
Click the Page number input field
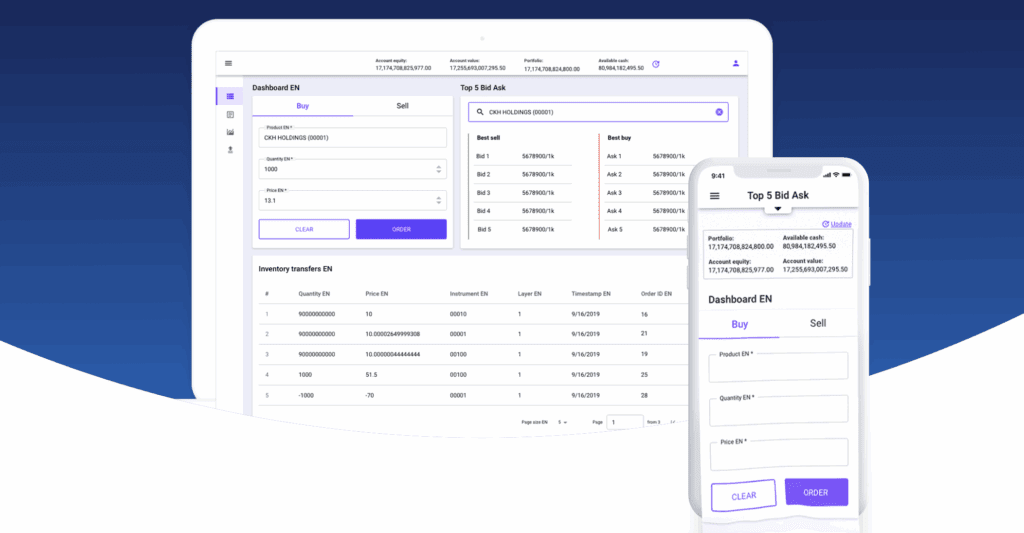click(x=625, y=422)
